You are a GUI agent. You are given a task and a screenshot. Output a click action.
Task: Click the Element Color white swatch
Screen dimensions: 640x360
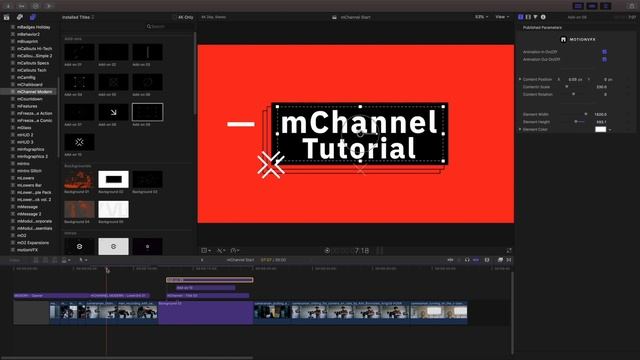click(x=600, y=129)
